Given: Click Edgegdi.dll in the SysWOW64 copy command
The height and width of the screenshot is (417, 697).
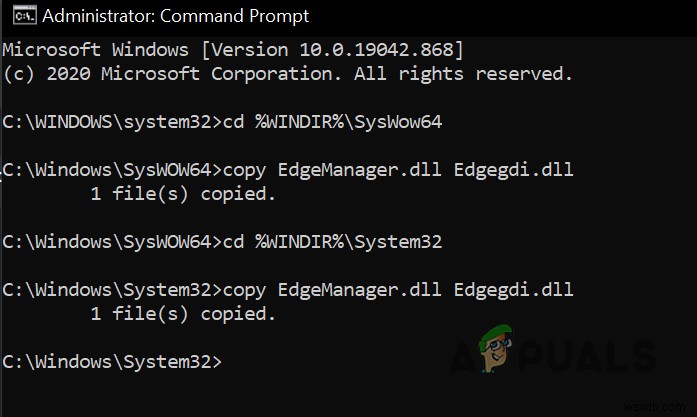Looking at the screenshot, I should click(514, 169).
